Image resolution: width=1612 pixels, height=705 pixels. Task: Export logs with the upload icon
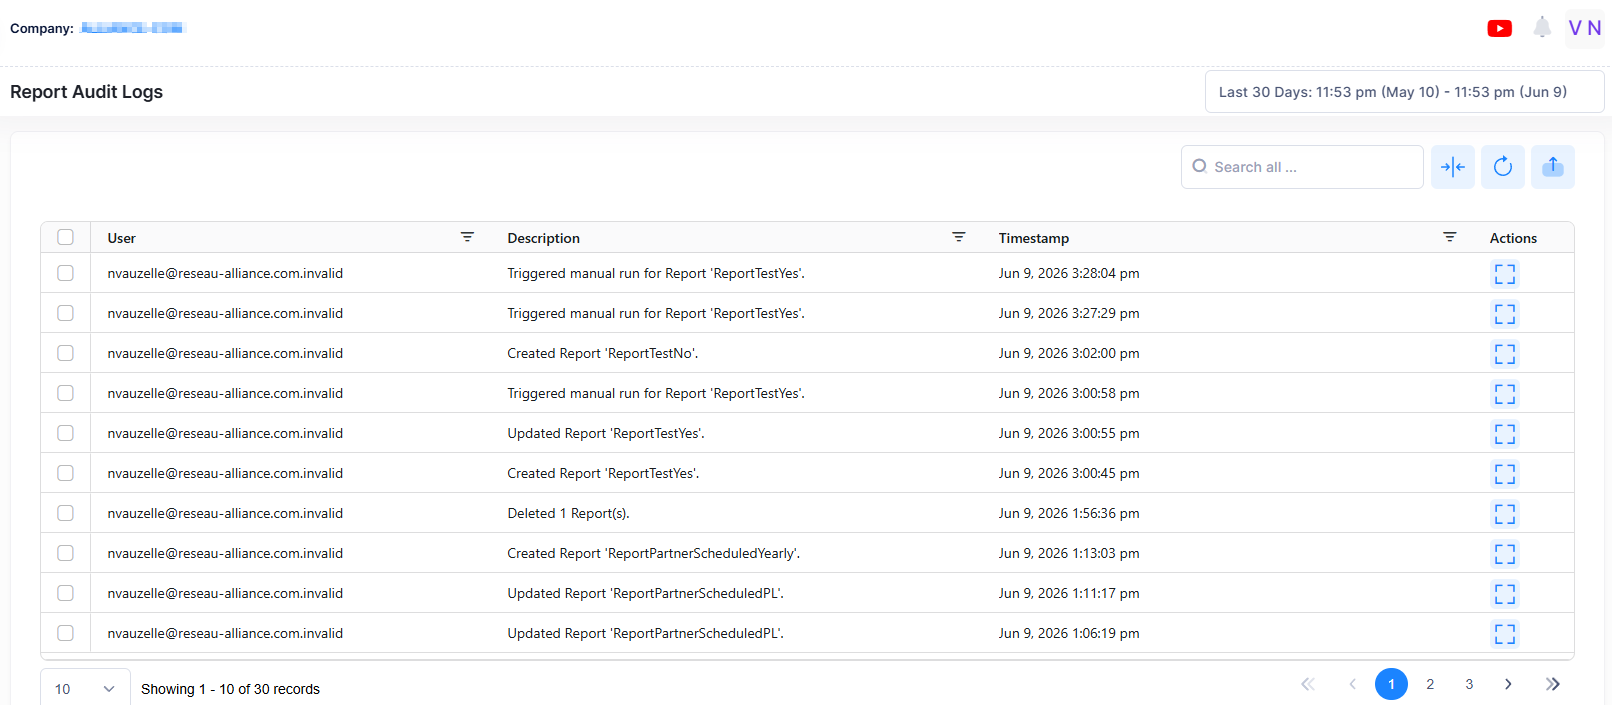pyautogui.click(x=1553, y=167)
